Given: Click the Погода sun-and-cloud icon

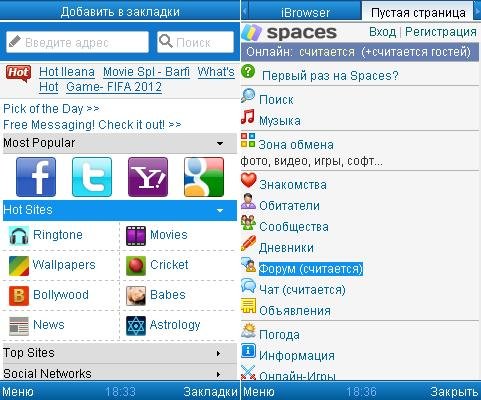Looking at the screenshot, I should [x=249, y=330].
